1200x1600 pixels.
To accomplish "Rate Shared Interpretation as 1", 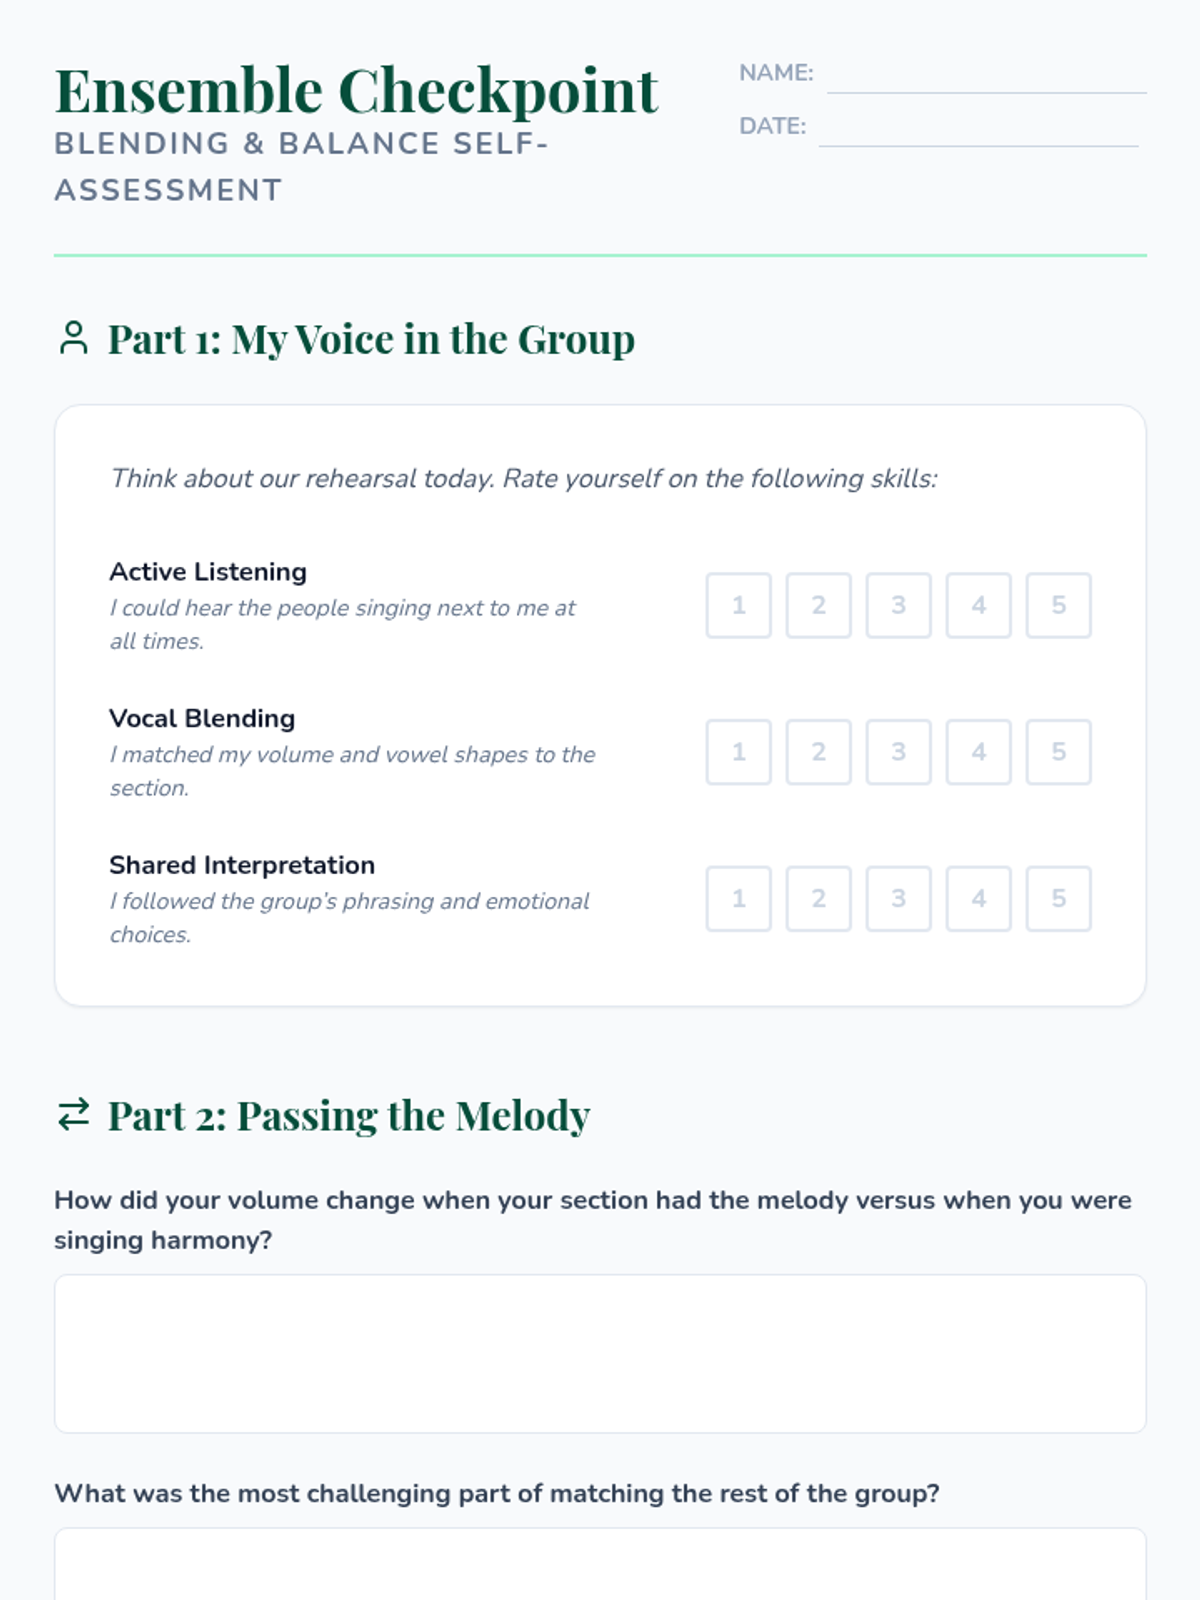I will (x=738, y=898).
